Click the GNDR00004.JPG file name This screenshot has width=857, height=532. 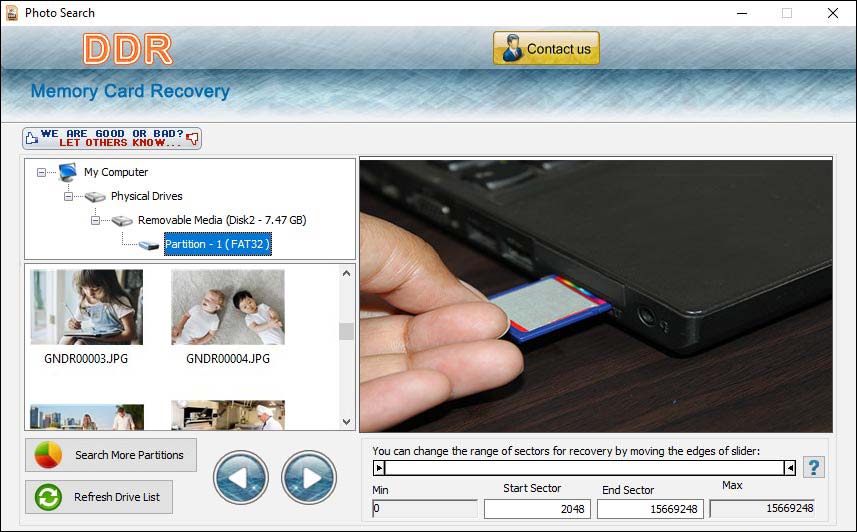point(228,359)
